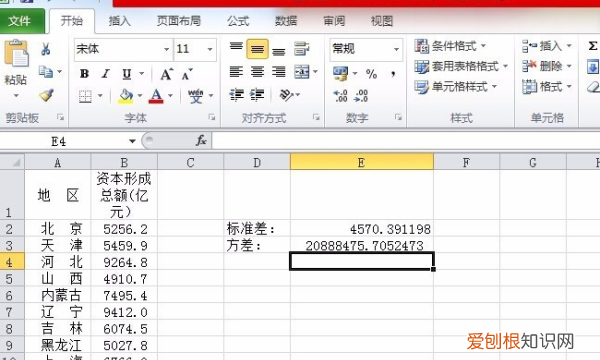This screenshot has height=360, width=600.
Task: Click Merge and Center icon
Action: point(302,72)
